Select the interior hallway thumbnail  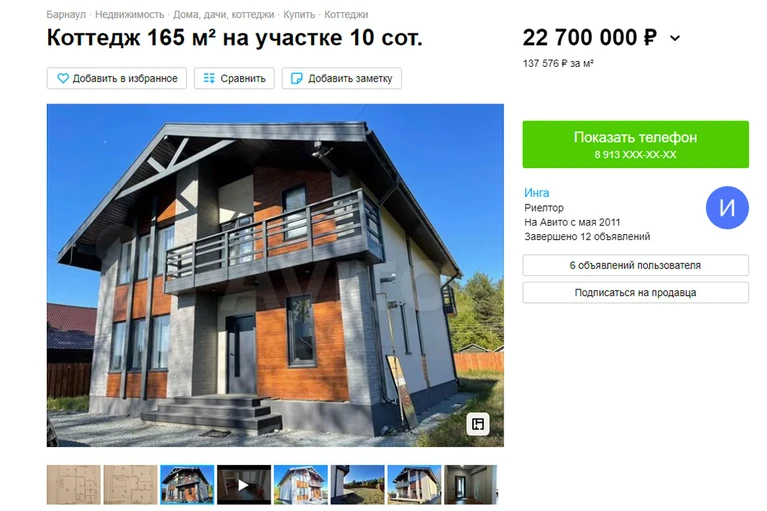pos(471,485)
